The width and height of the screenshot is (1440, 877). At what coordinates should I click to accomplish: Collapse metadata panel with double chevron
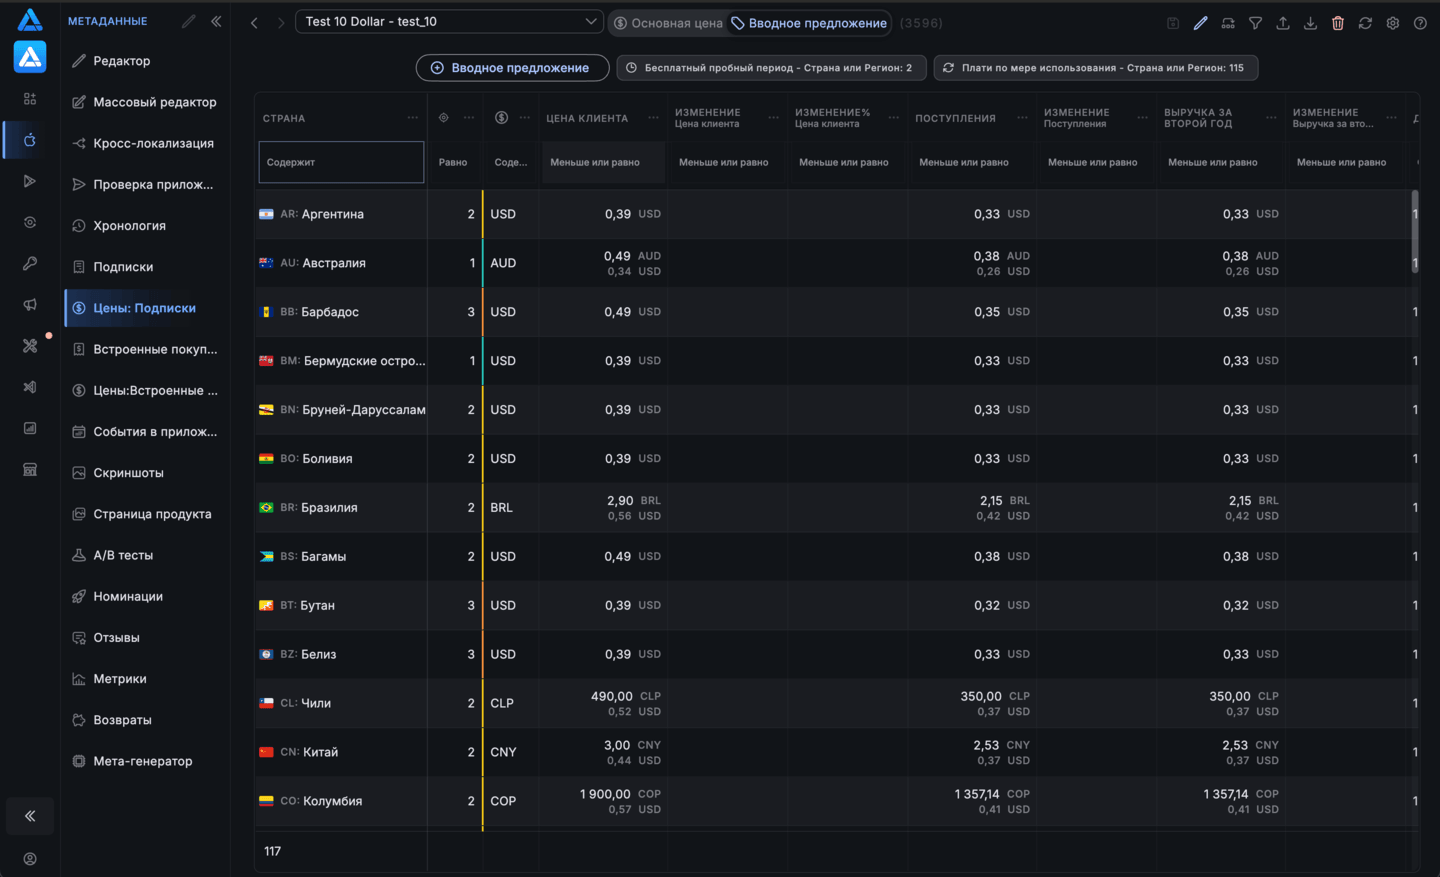[x=216, y=21]
